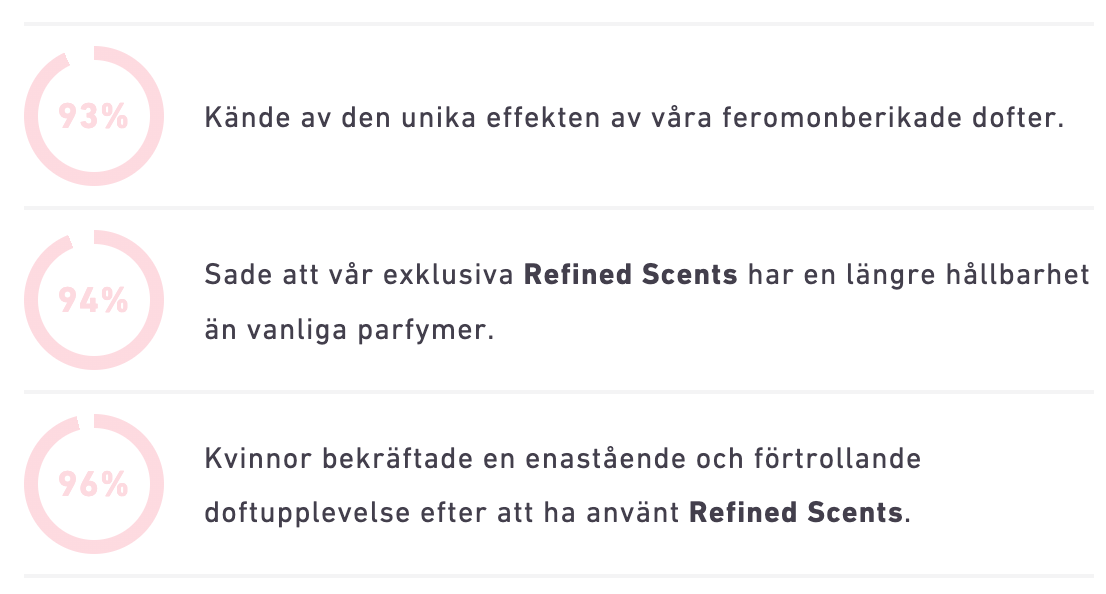
Task: Select the pink 94% percentage number
Action: click(93, 301)
